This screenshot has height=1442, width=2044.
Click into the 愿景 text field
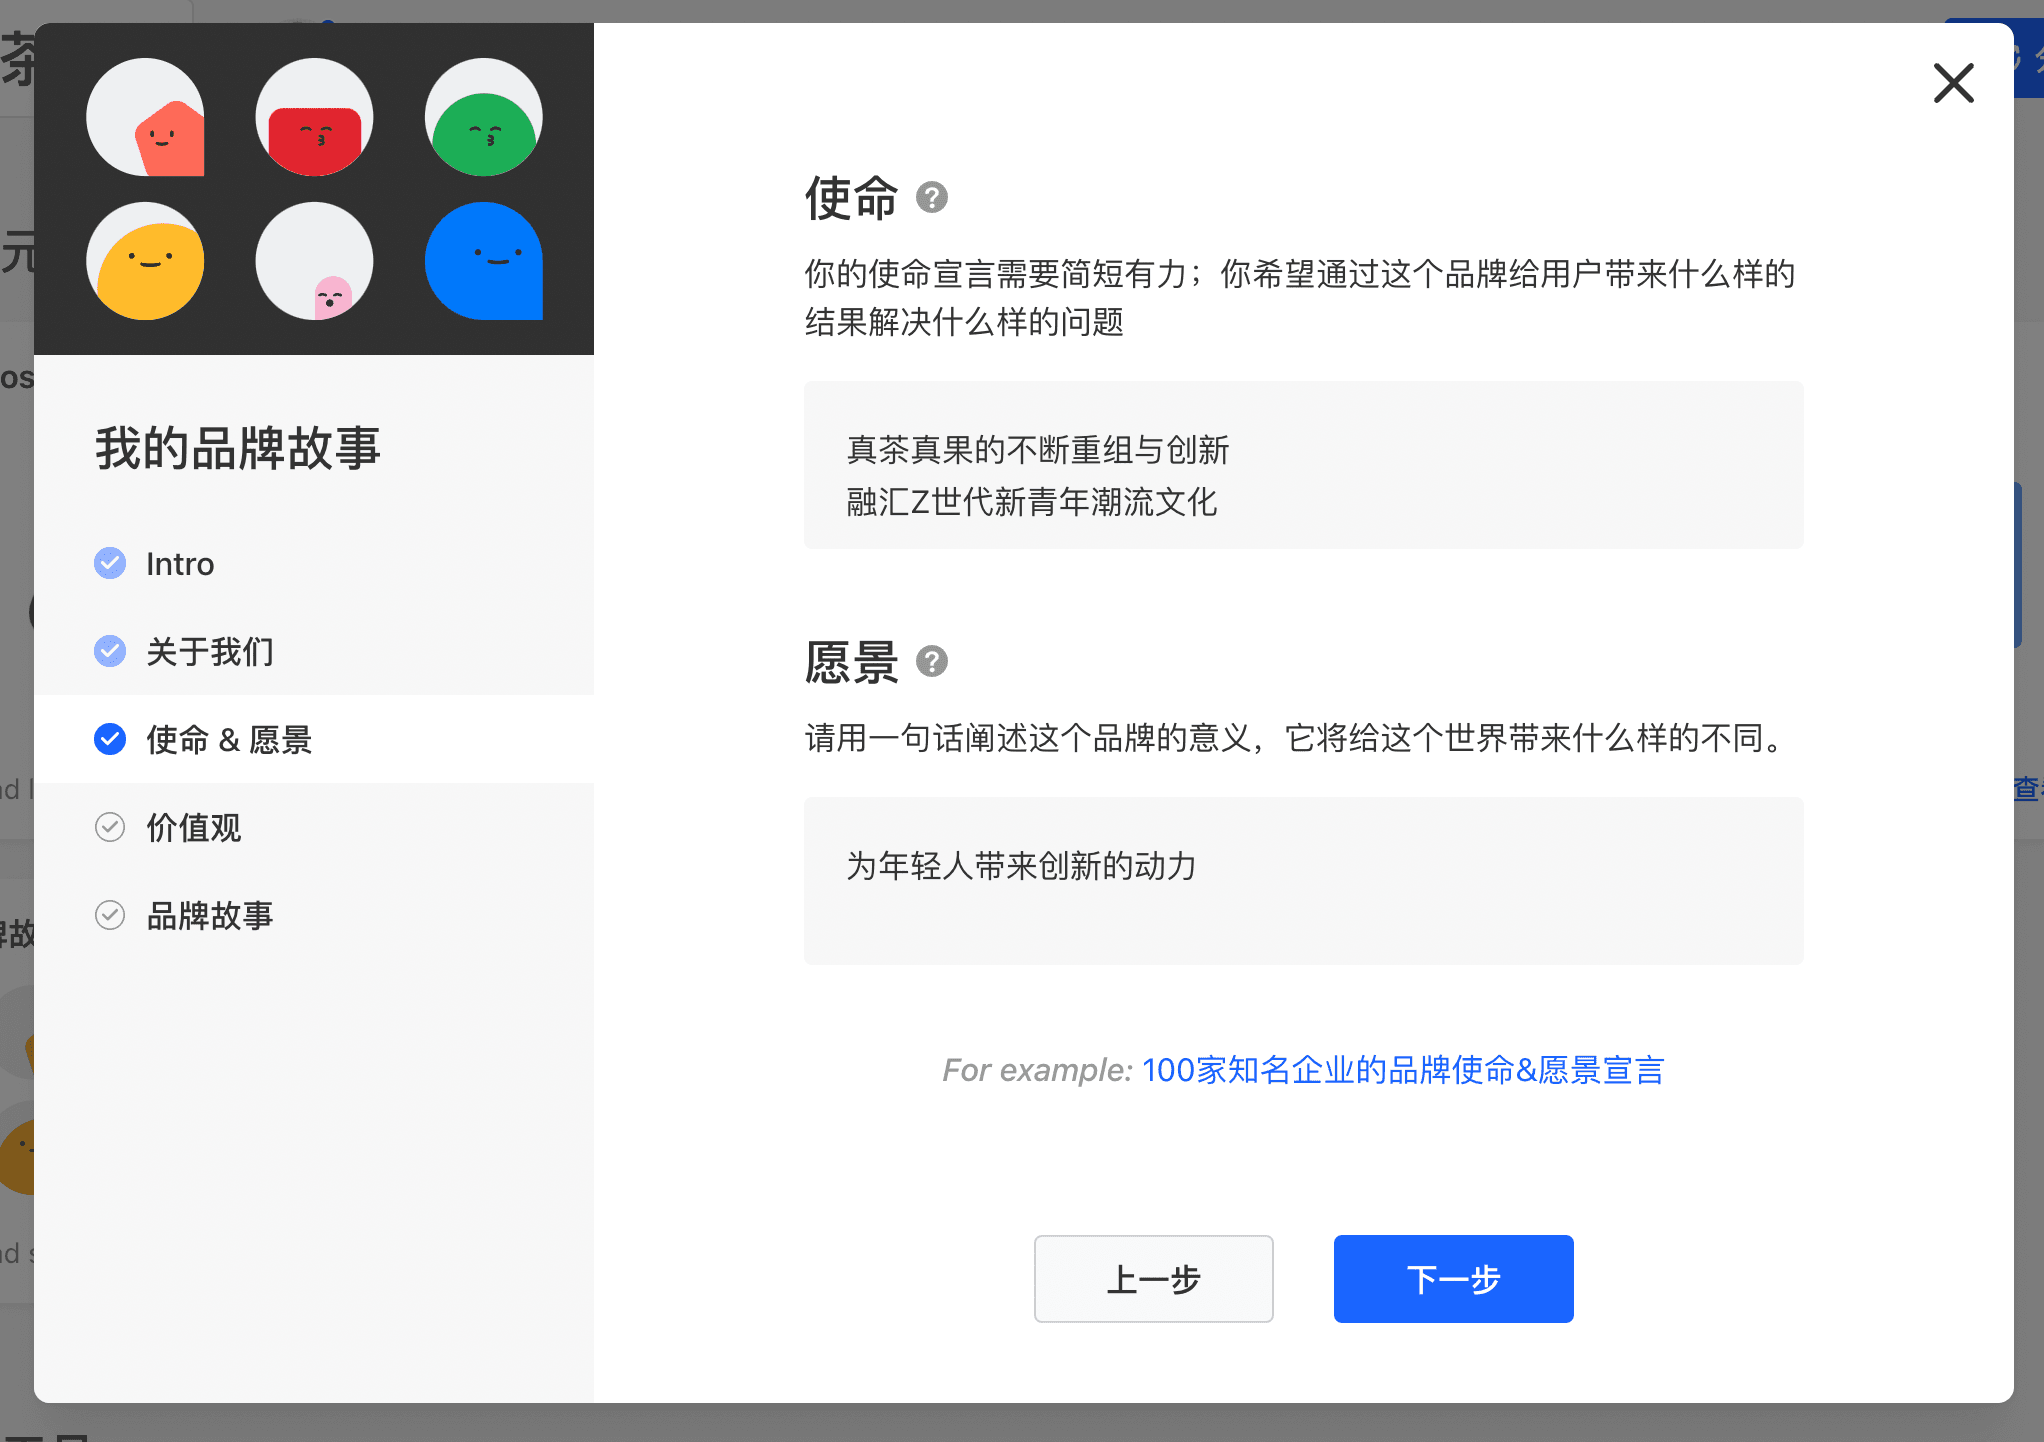tap(1303, 881)
